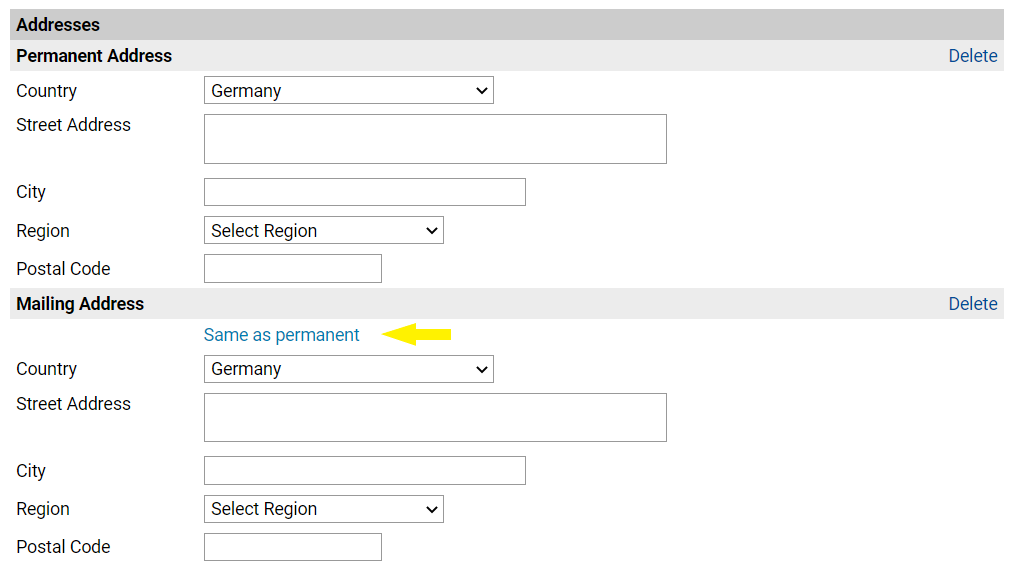Click the chevron on Mailing Address Germany dropdown
This screenshot has width=1030, height=572.
tap(481, 370)
